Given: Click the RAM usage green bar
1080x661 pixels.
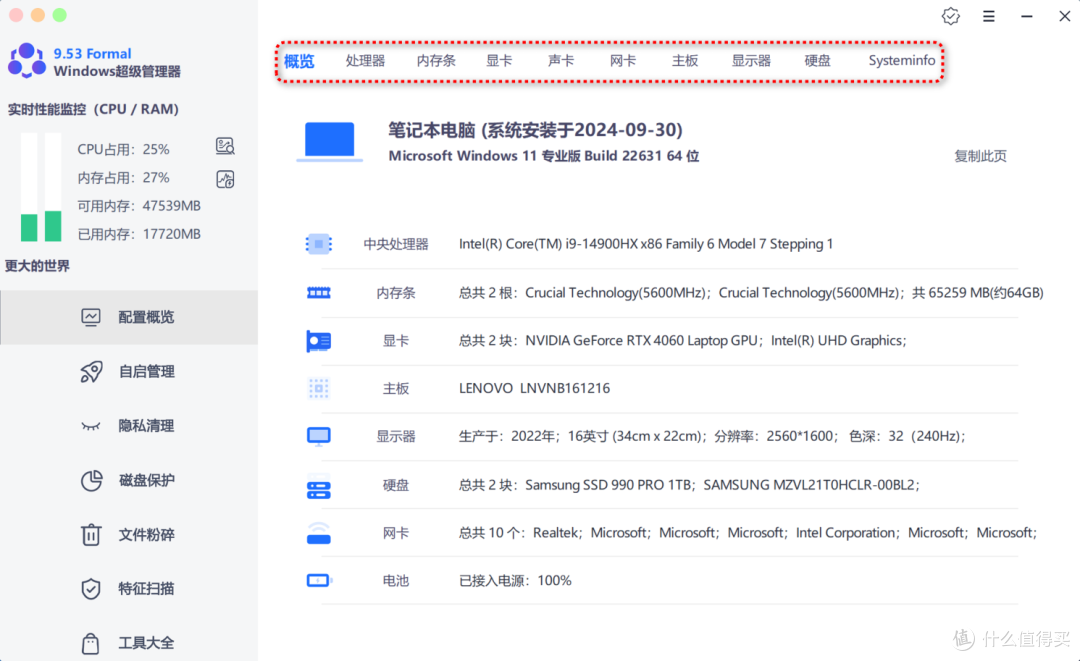Looking at the screenshot, I should tap(53, 226).
